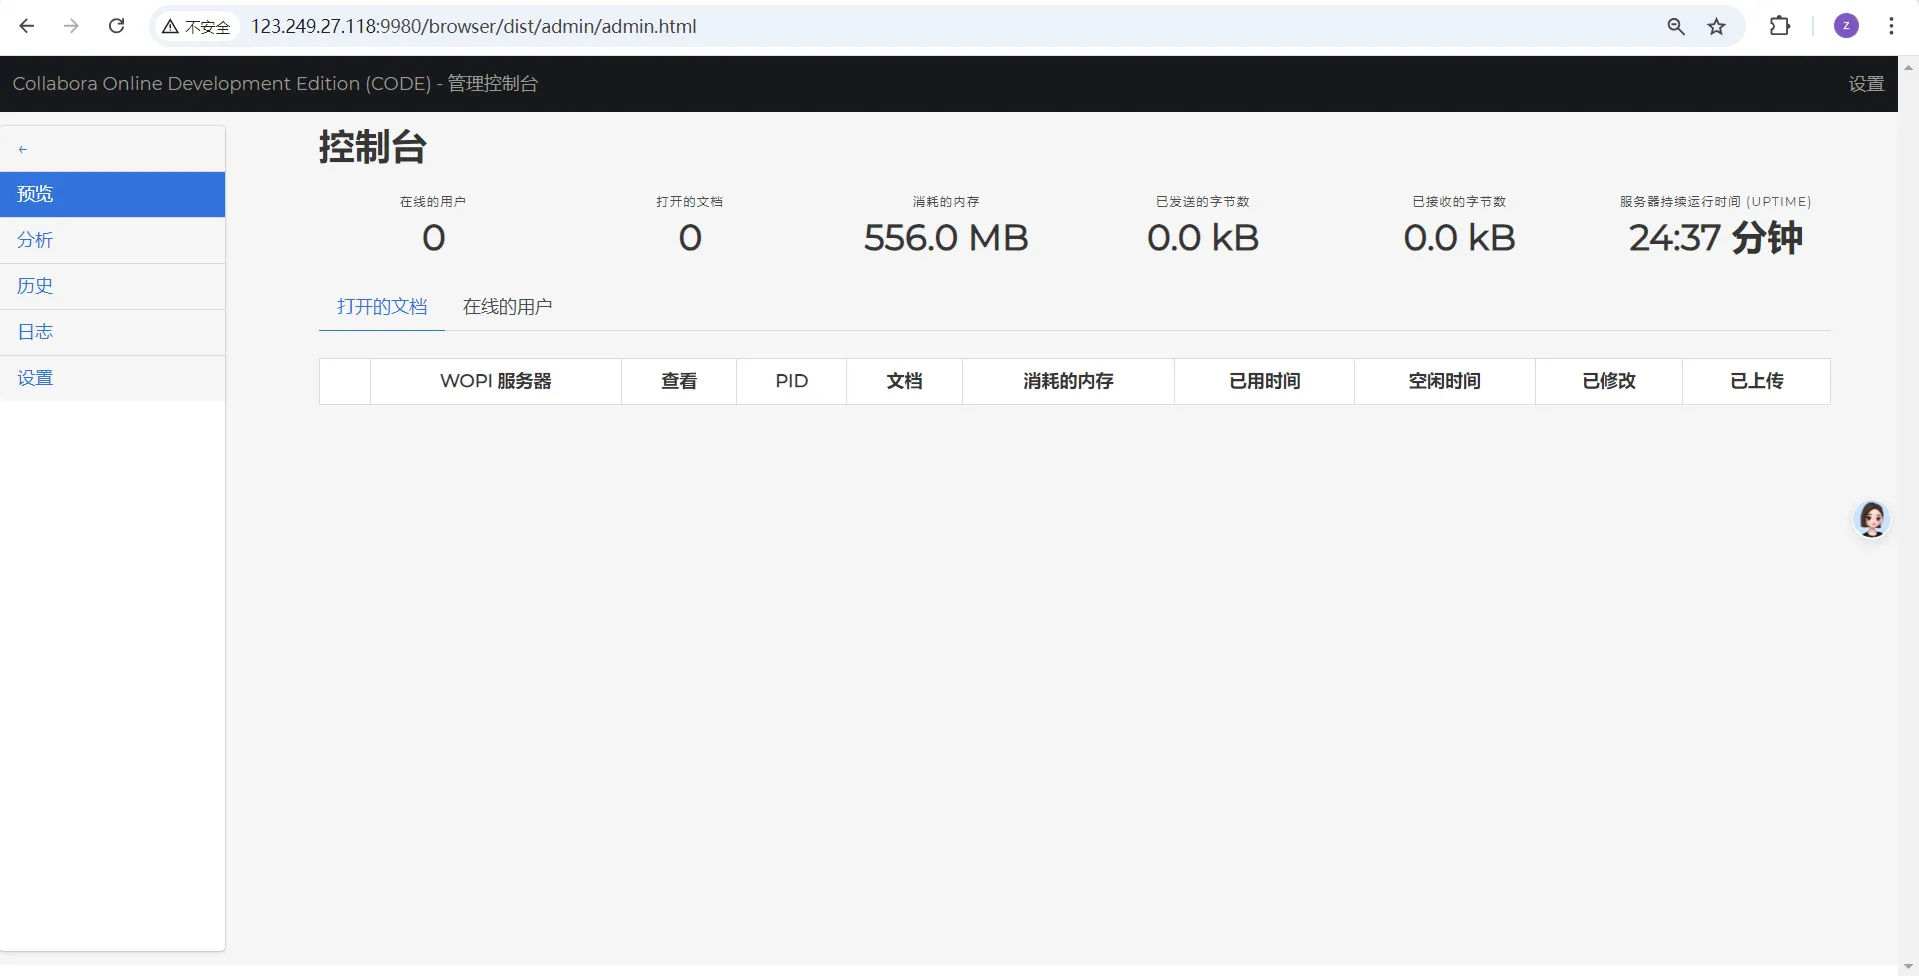Open 历史 in the sidebar
This screenshot has height=976, width=1919.
[35, 286]
